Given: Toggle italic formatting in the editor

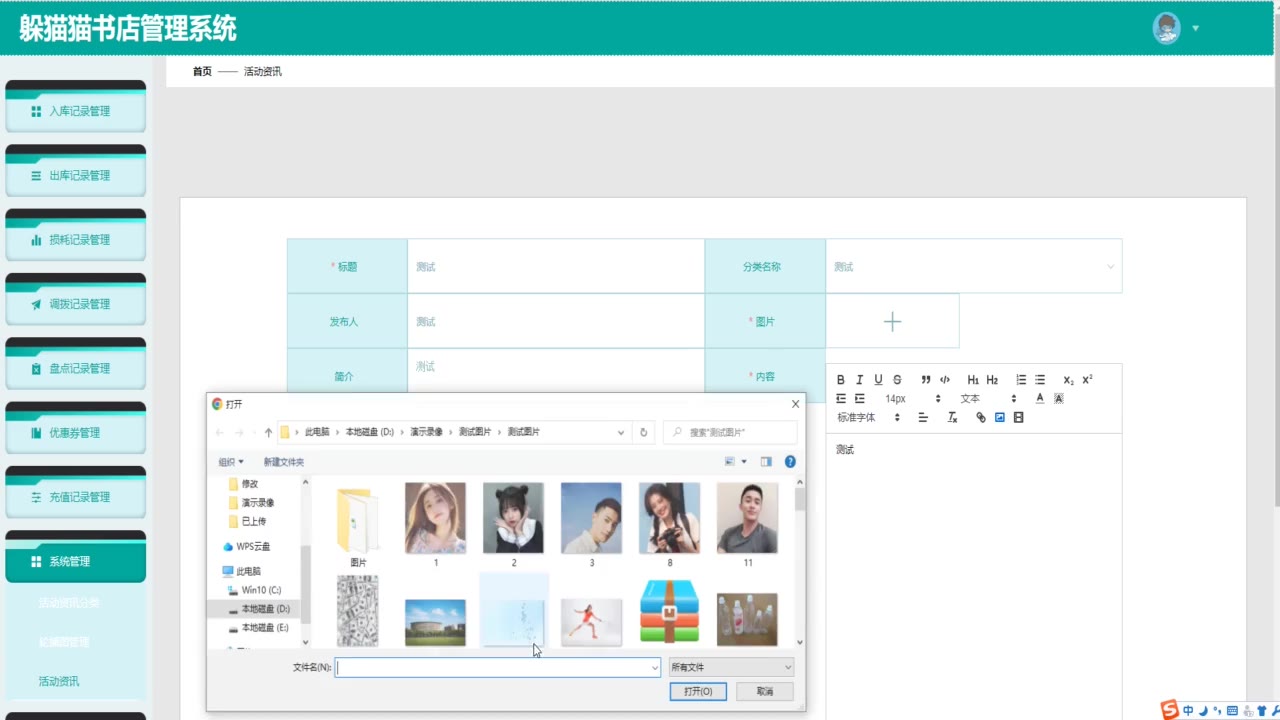Looking at the screenshot, I should coord(859,380).
